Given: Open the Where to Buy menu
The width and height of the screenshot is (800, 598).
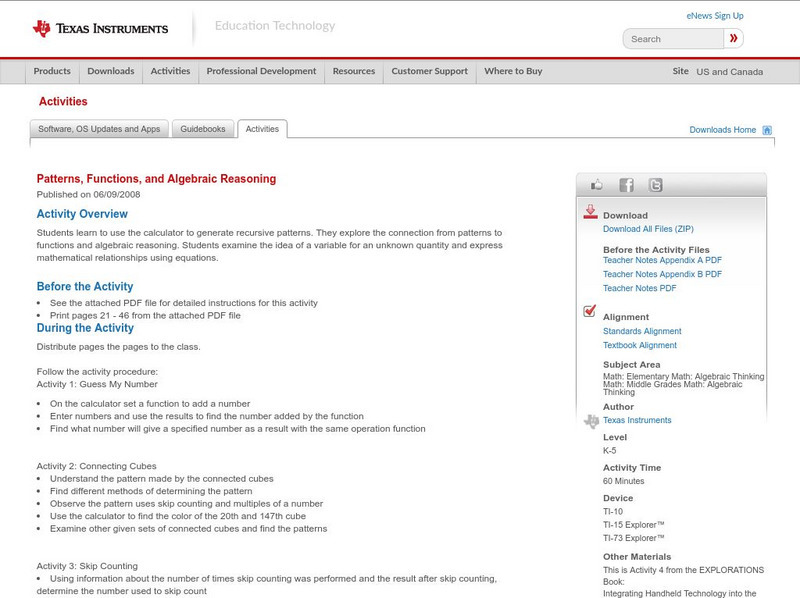Looking at the screenshot, I should pyautogui.click(x=513, y=71).
